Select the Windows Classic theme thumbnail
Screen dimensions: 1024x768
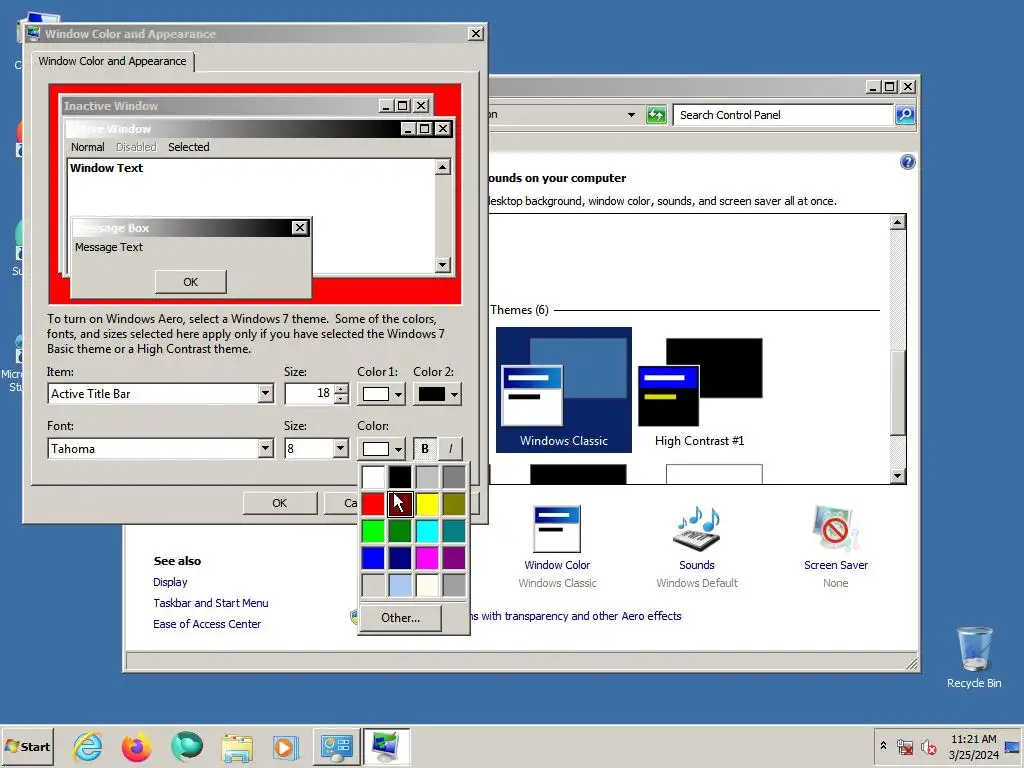[x=564, y=390]
